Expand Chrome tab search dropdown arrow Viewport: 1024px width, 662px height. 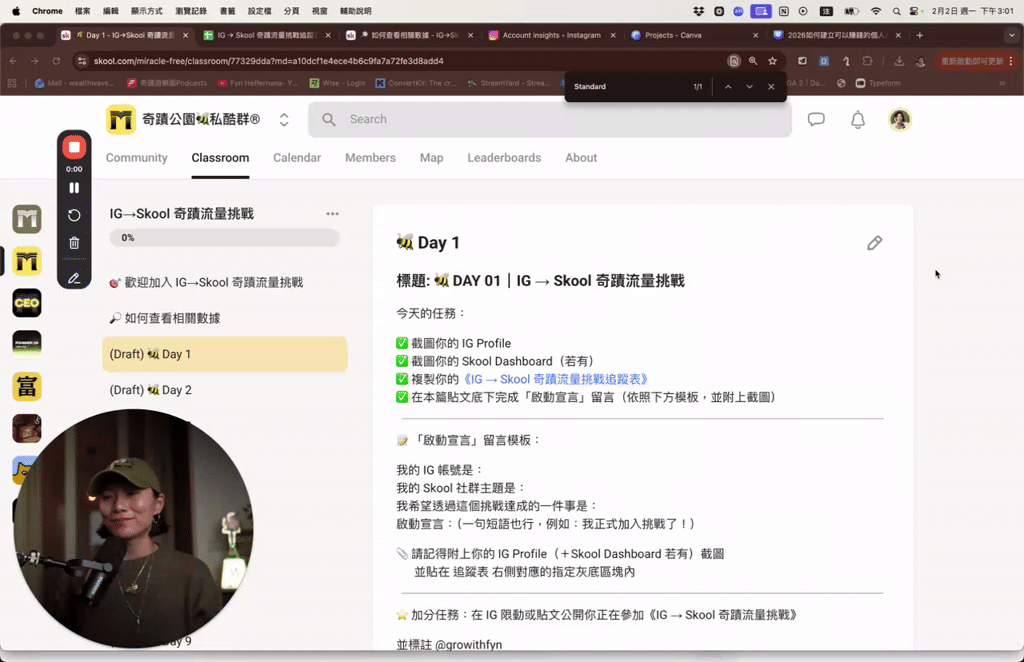point(1012,35)
